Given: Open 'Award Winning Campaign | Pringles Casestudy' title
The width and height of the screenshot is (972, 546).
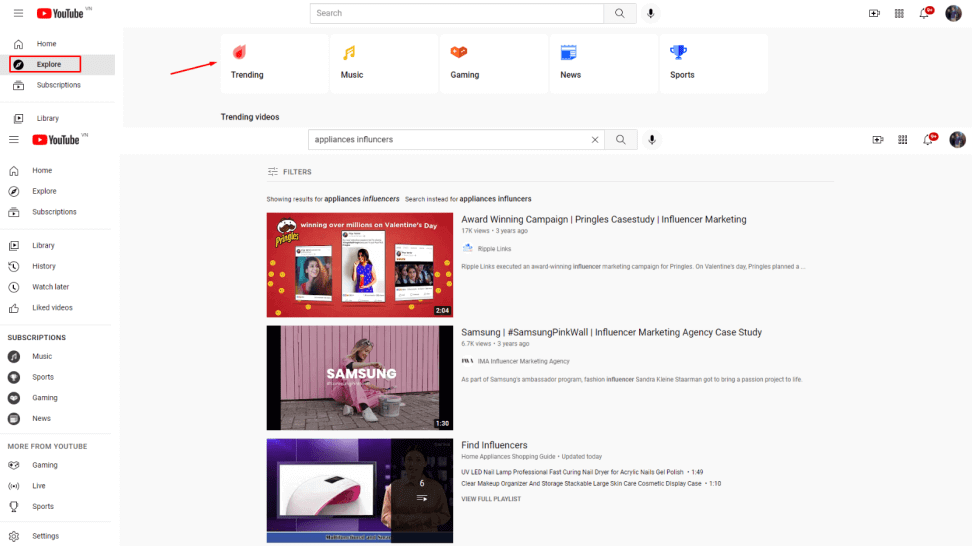Looking at the screenshot, I should pyautogui.click(x=604, y=219).
